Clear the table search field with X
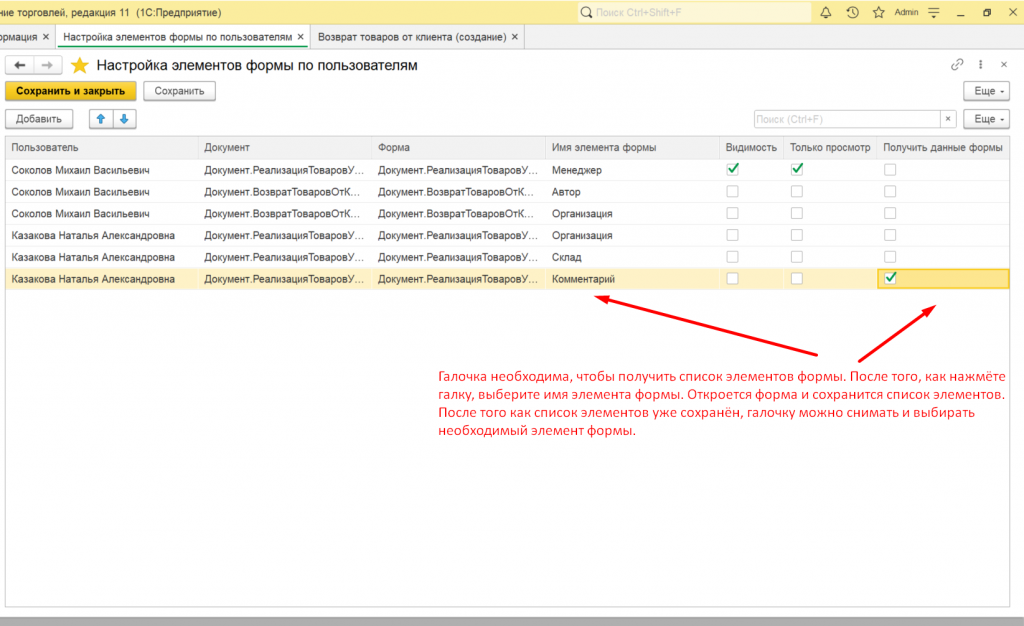1024x626 pixels. 948,119
